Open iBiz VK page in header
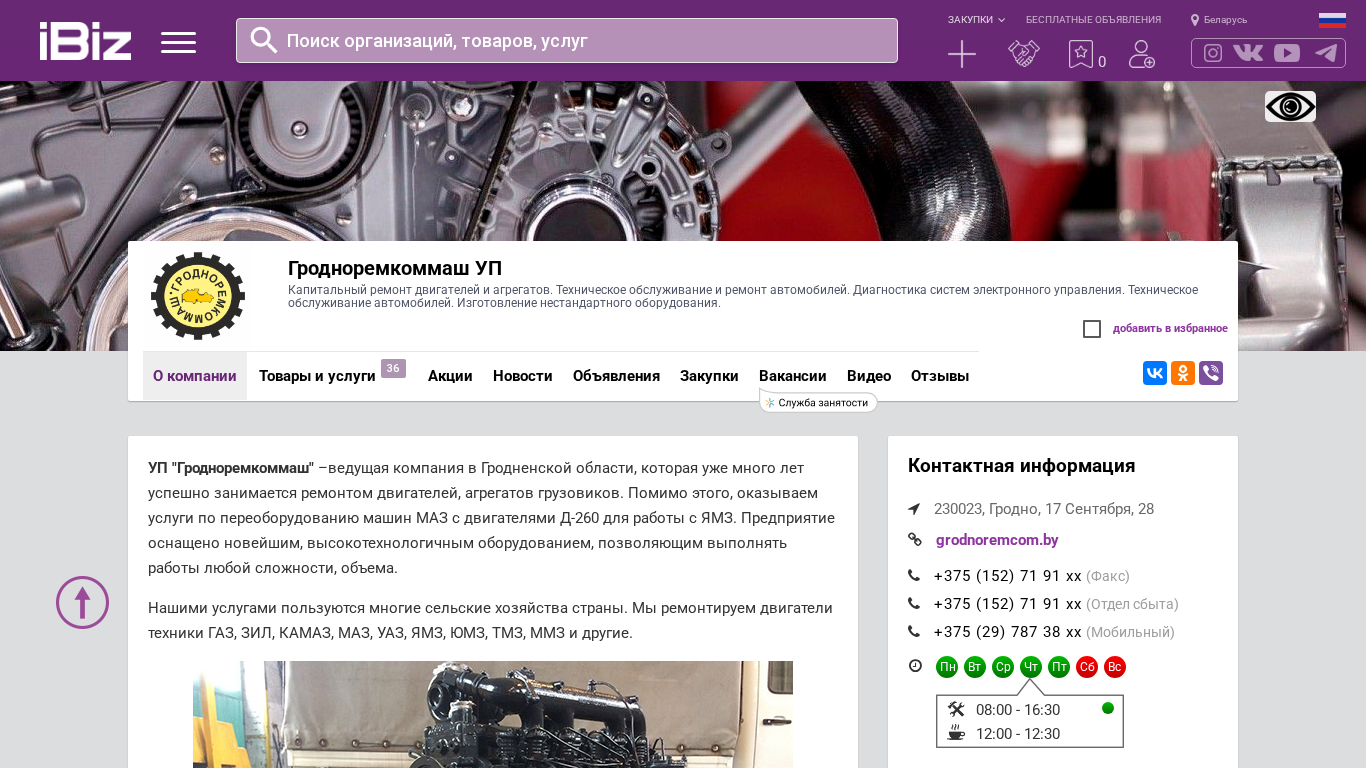1366x768 pixels. coord(1248,53)
